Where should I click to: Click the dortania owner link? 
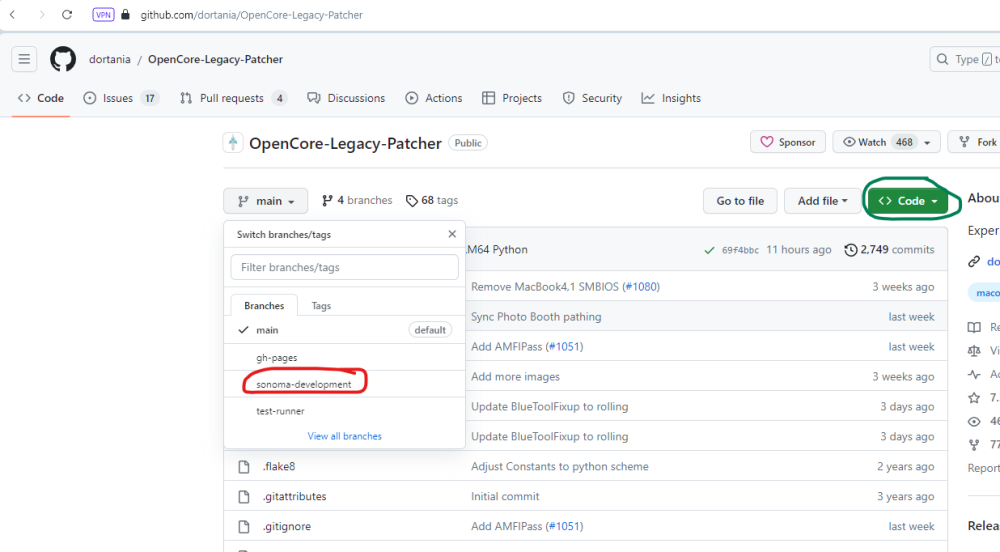coord(110,59)
